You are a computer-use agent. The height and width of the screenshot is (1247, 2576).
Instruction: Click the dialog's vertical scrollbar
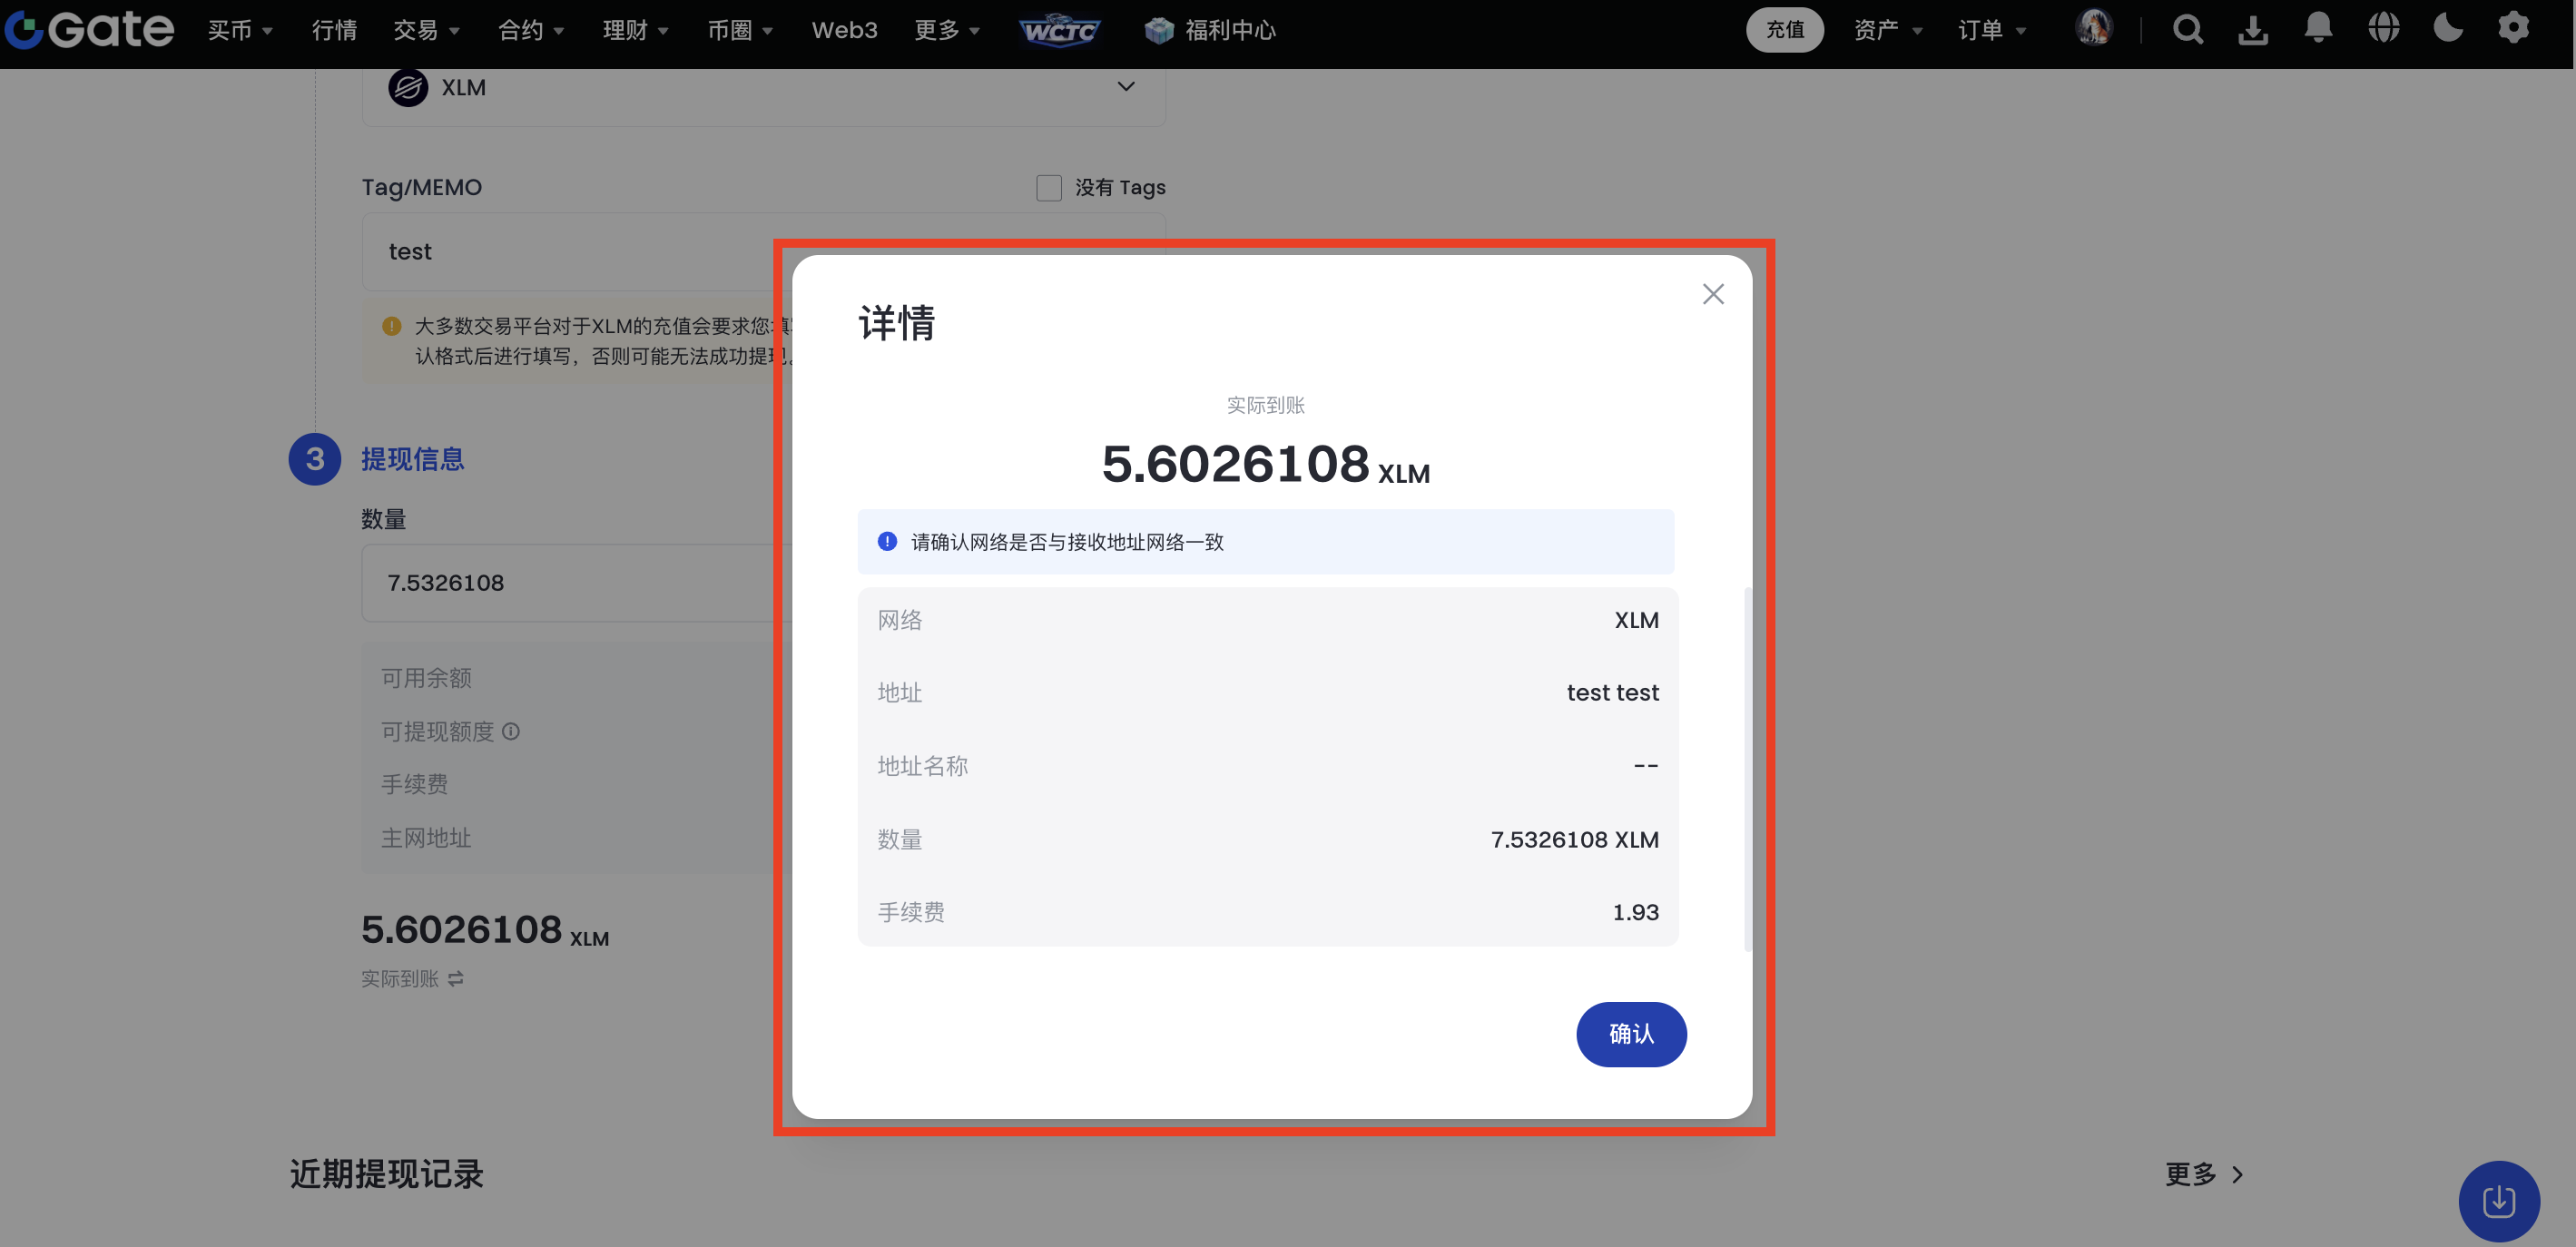point(1747,768)
